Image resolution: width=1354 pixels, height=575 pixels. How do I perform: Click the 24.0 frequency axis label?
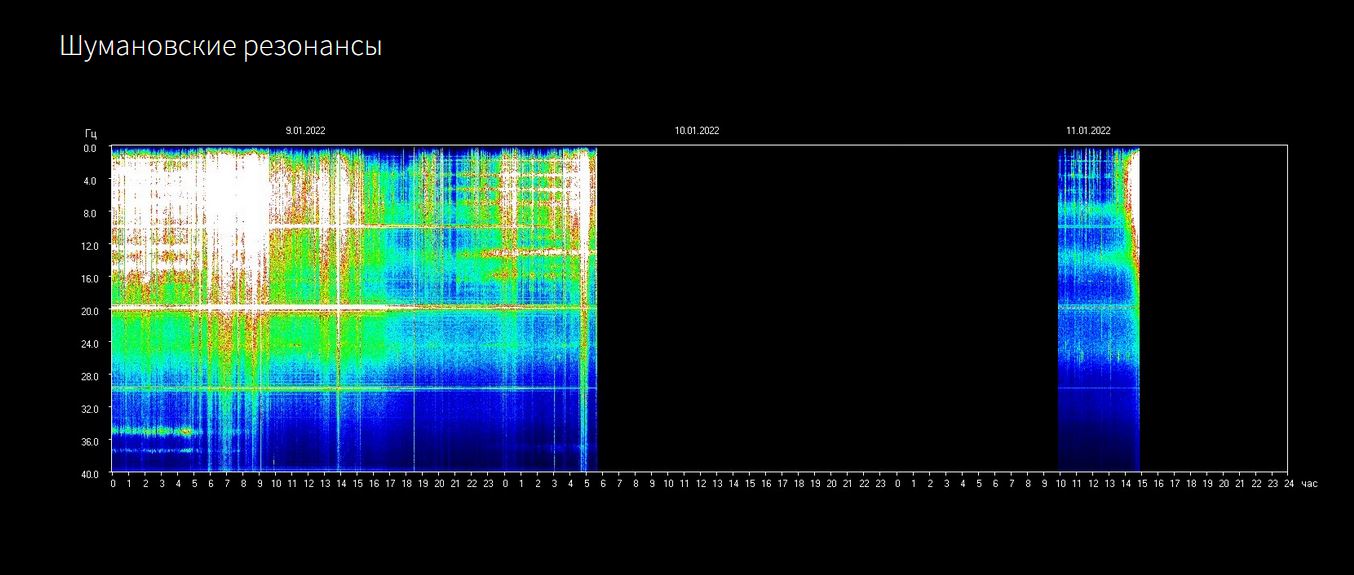[89, 343]
